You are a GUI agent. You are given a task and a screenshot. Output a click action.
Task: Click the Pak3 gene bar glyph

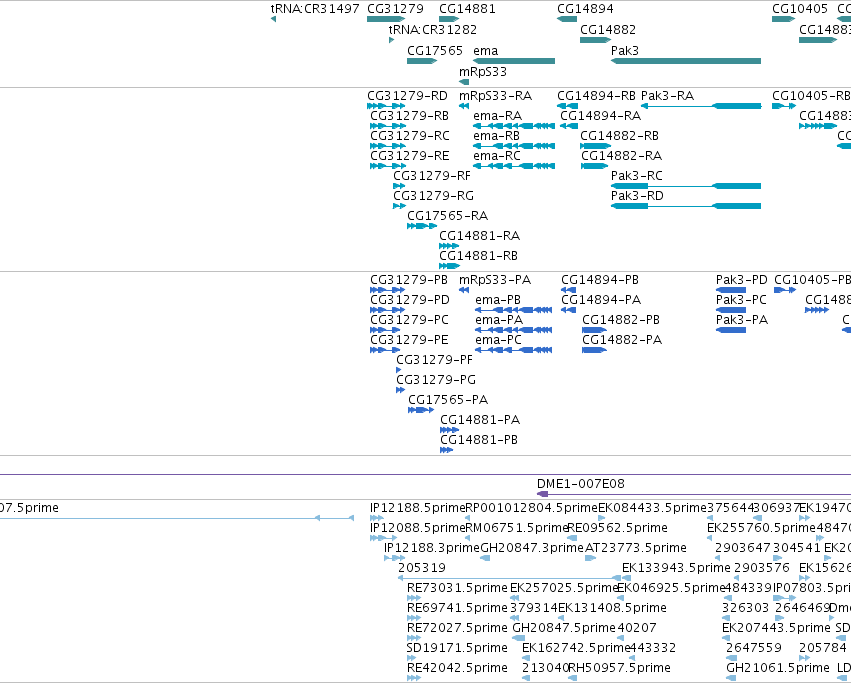(x=685, y=61)
